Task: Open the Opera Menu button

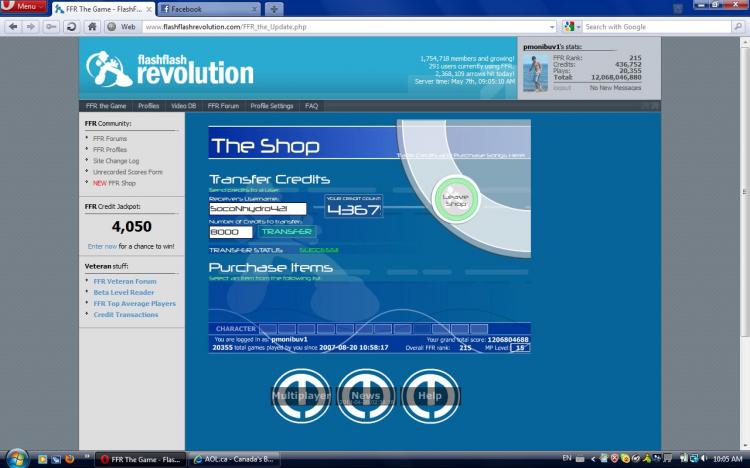Action: click(x=24, y=6)
